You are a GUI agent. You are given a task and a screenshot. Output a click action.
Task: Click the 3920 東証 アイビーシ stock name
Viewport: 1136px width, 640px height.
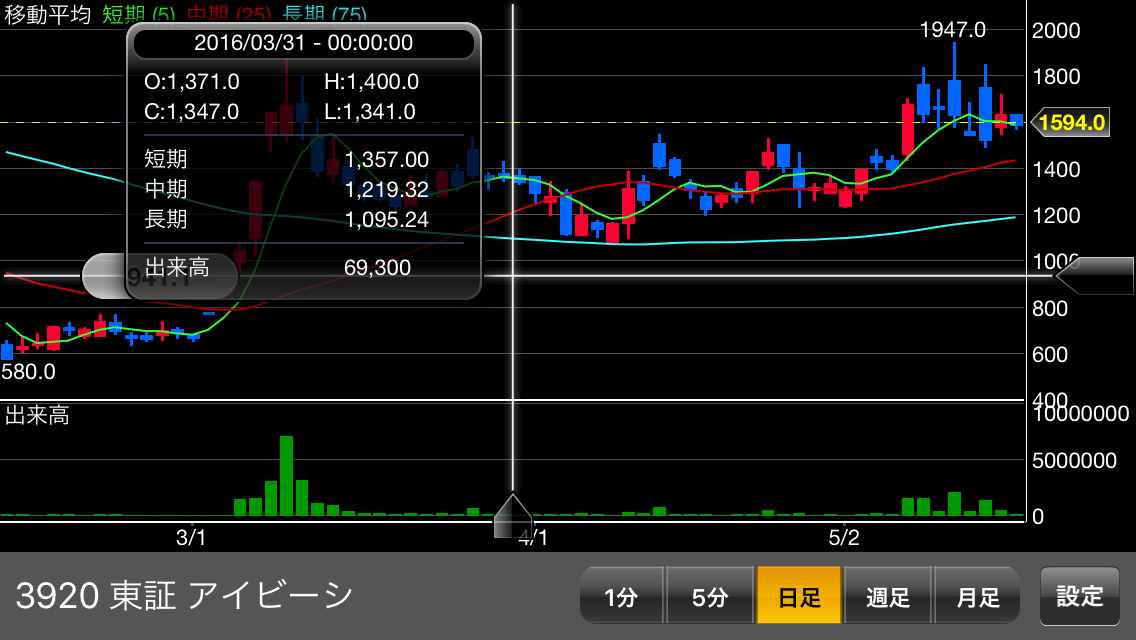coord(185,596)
